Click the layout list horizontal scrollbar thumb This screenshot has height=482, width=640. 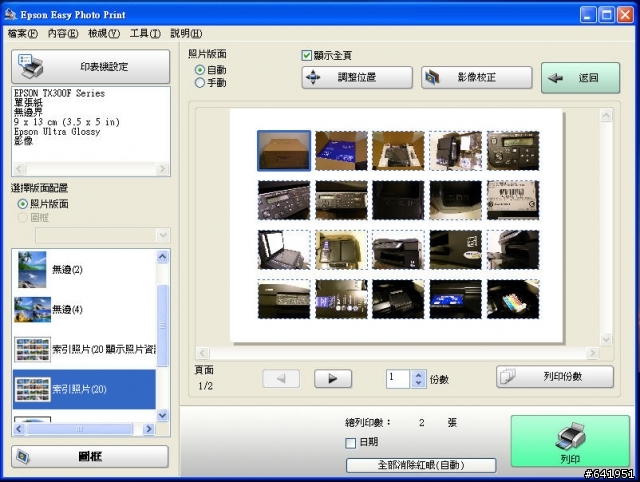point(80,429)
